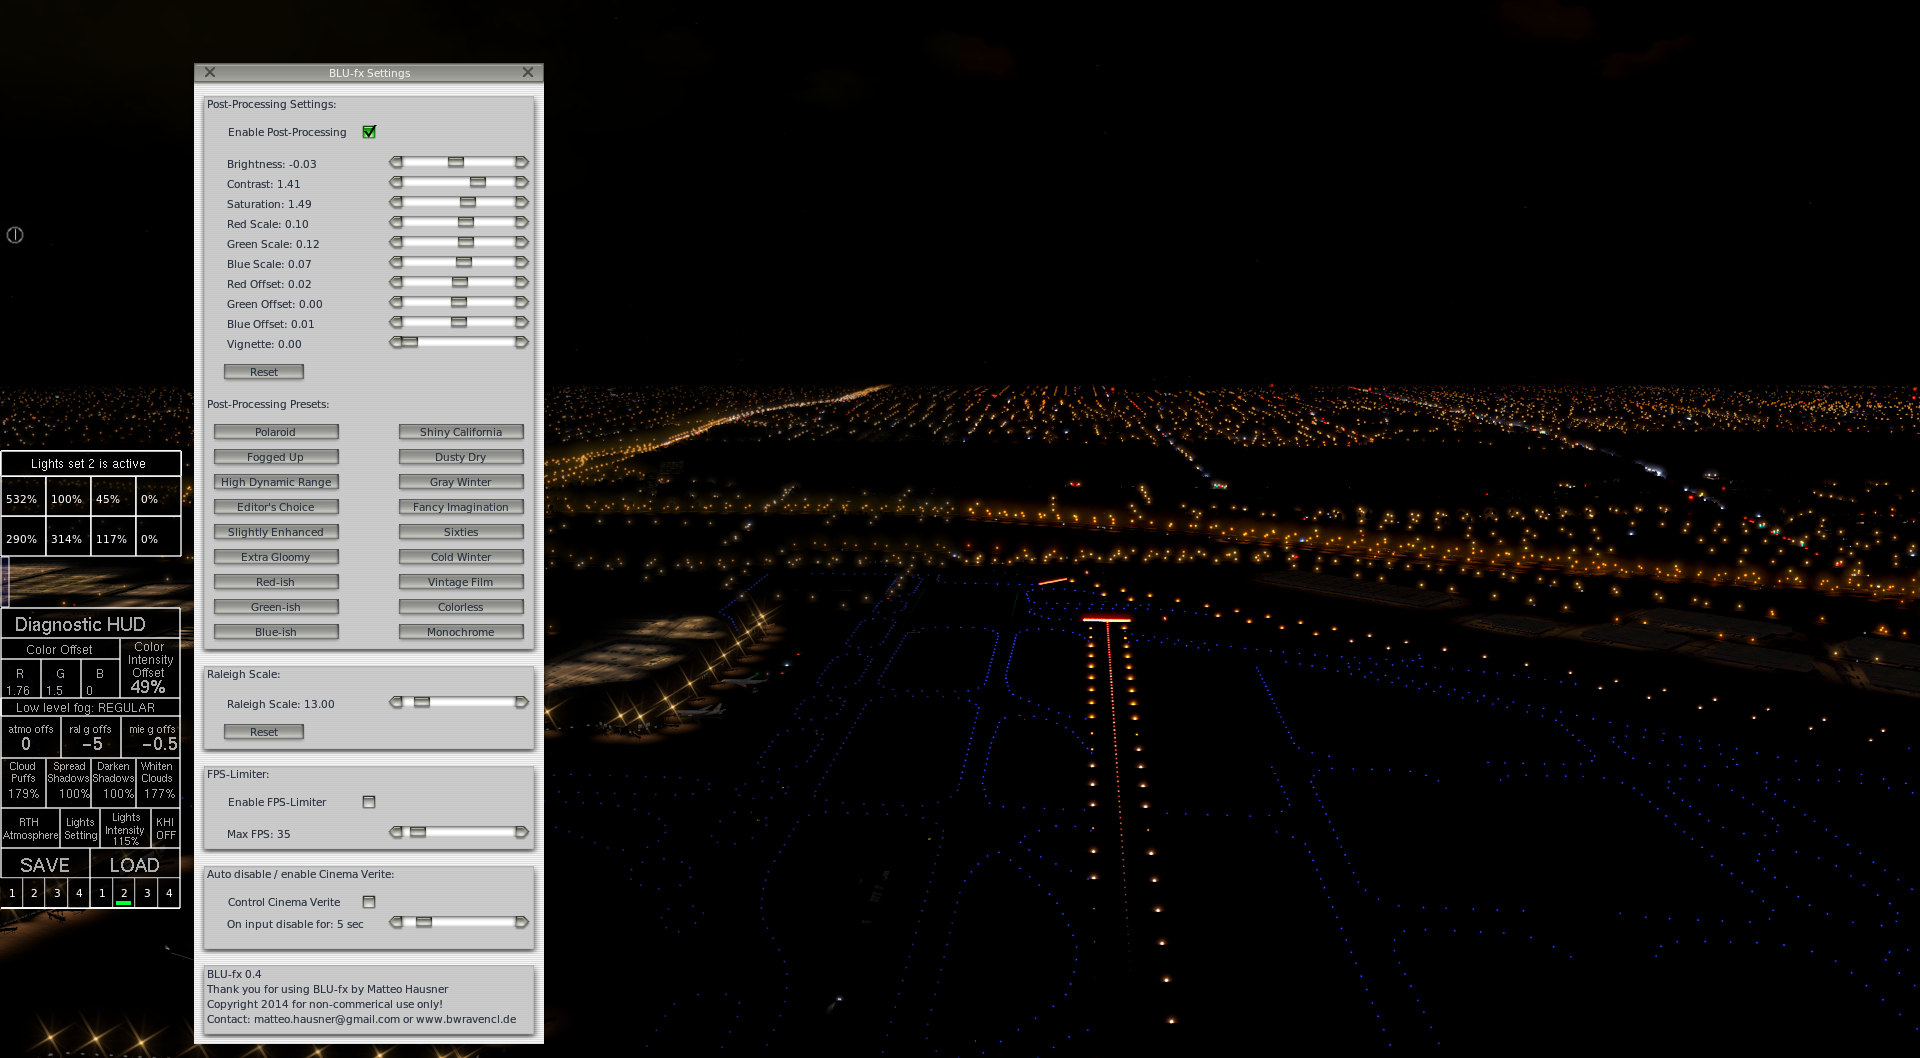Image resolution: width=1920 pixels, height=1058 pixels.
Task: Tick the Control Cinema Verite checkbox
Action: pos(369,902)
